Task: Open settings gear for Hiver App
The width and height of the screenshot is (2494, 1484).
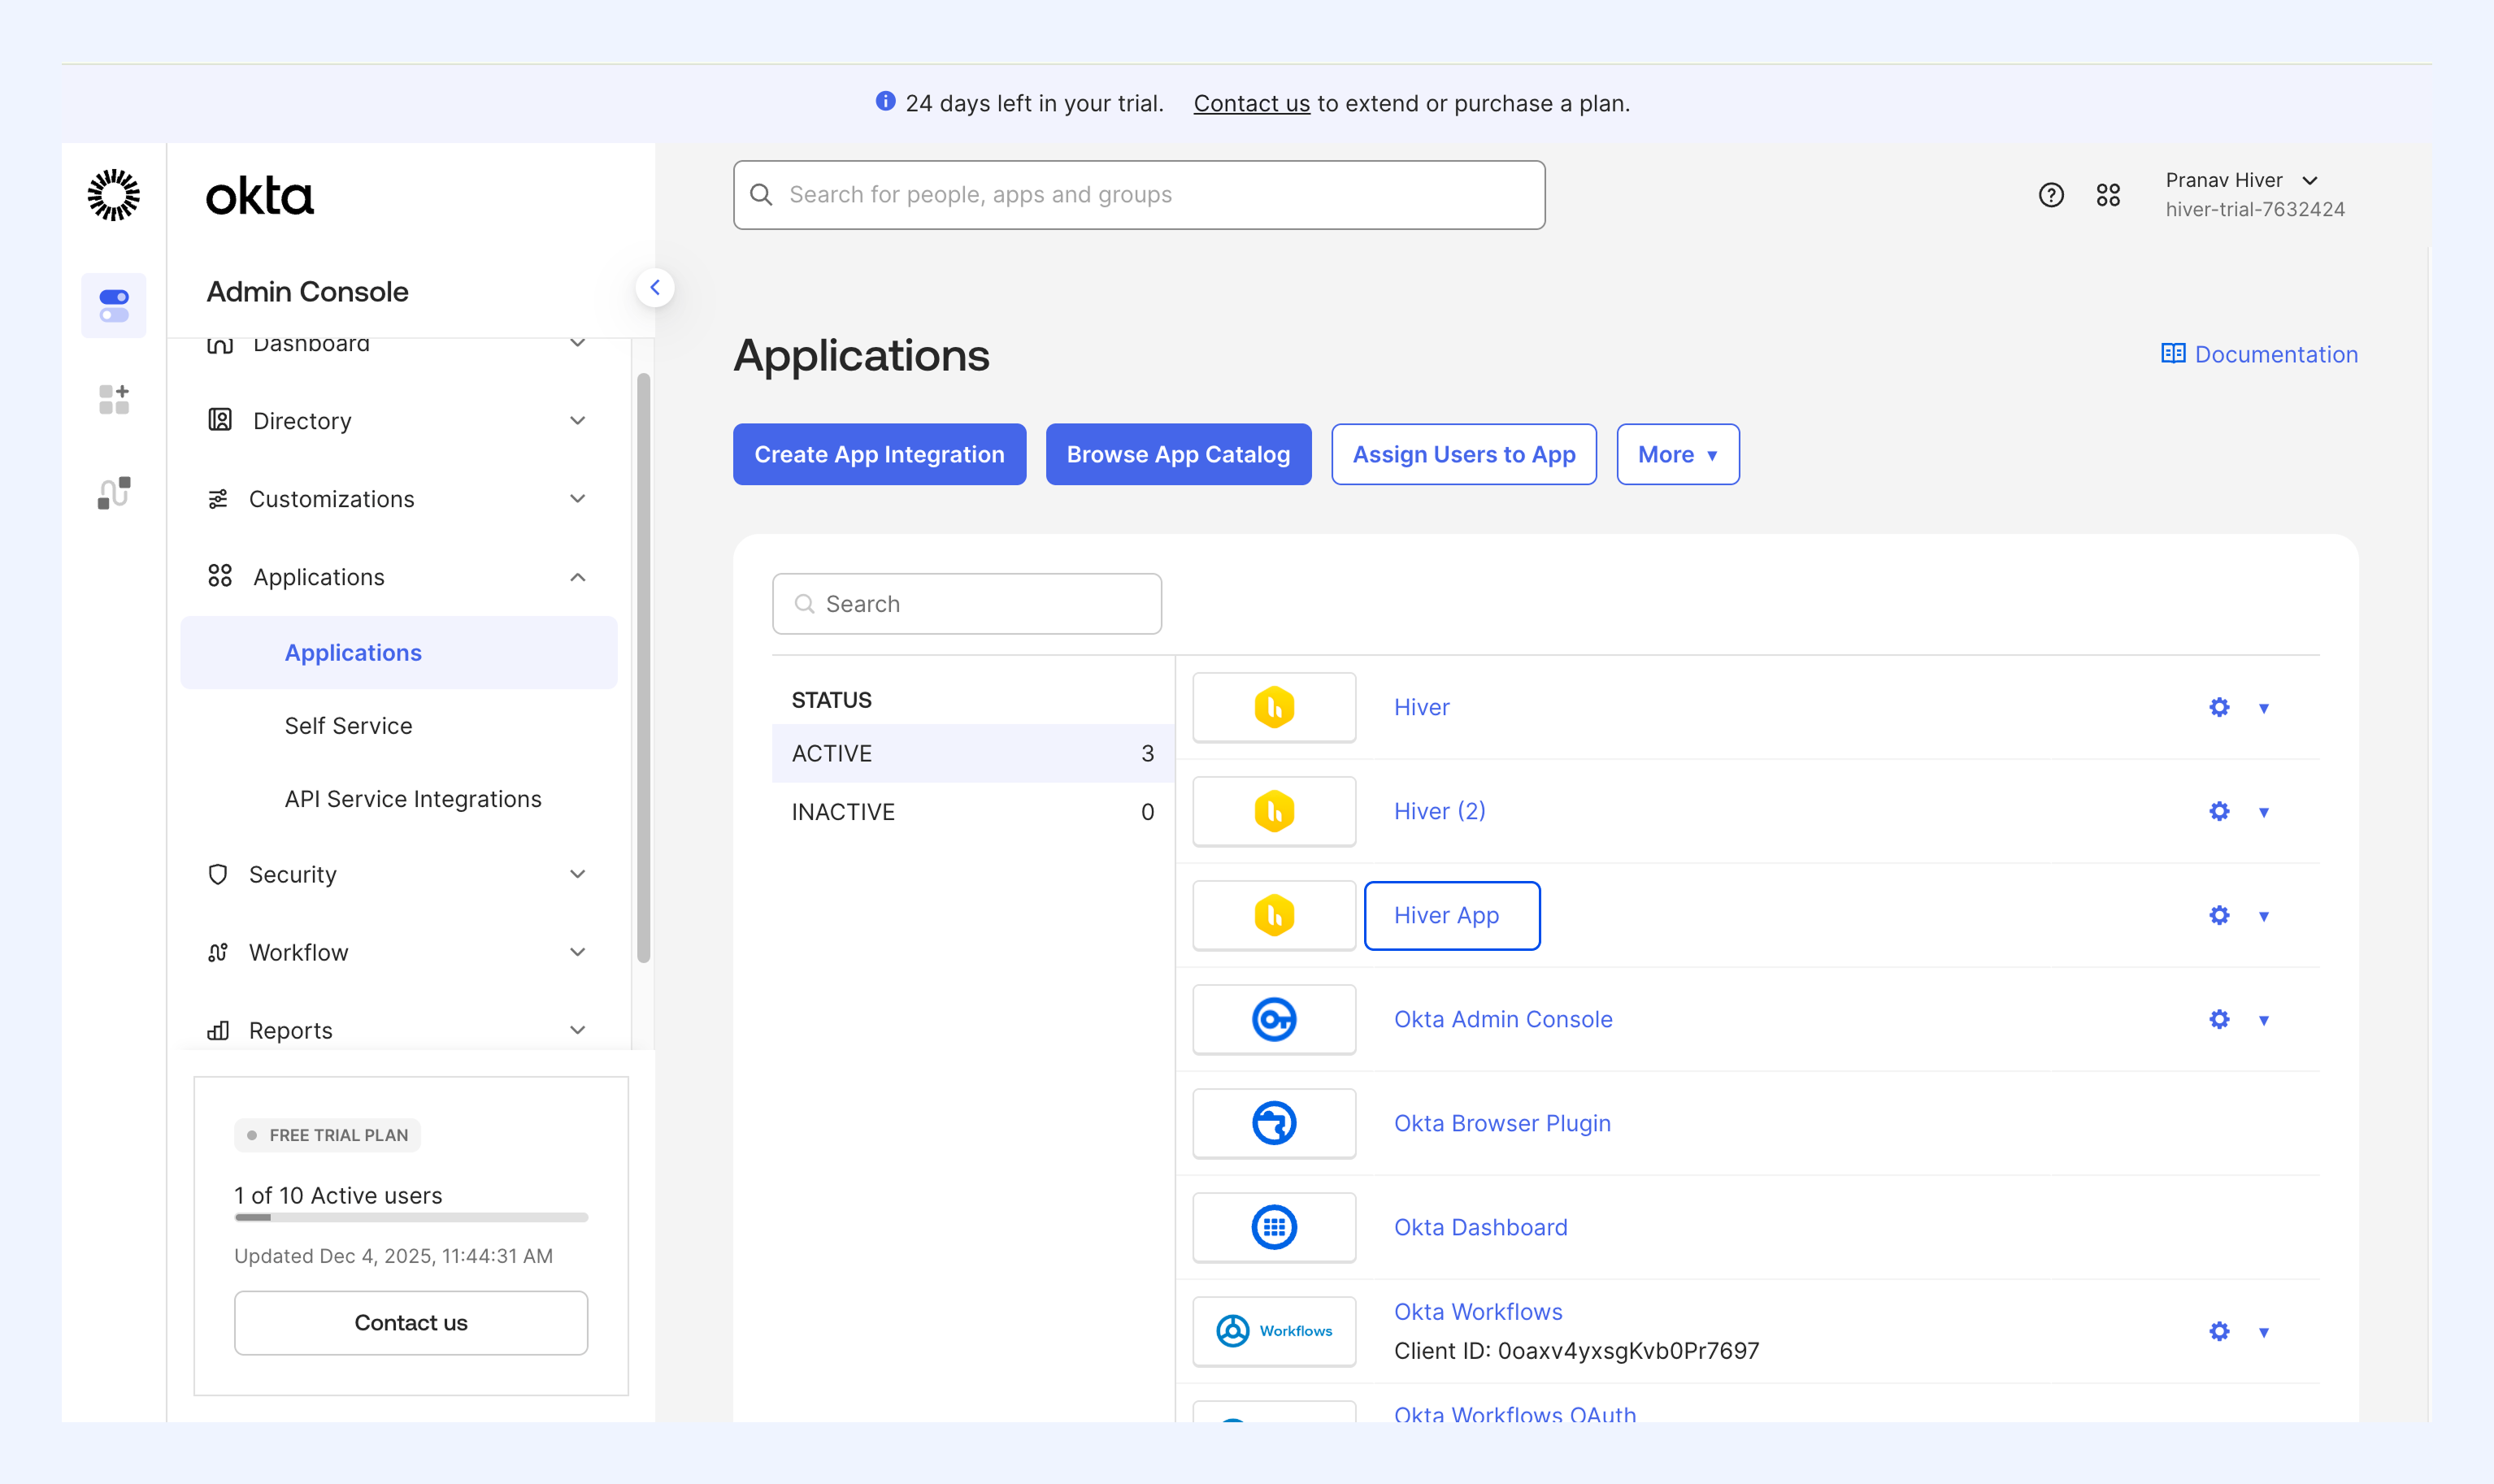Action: (2219, 915)
